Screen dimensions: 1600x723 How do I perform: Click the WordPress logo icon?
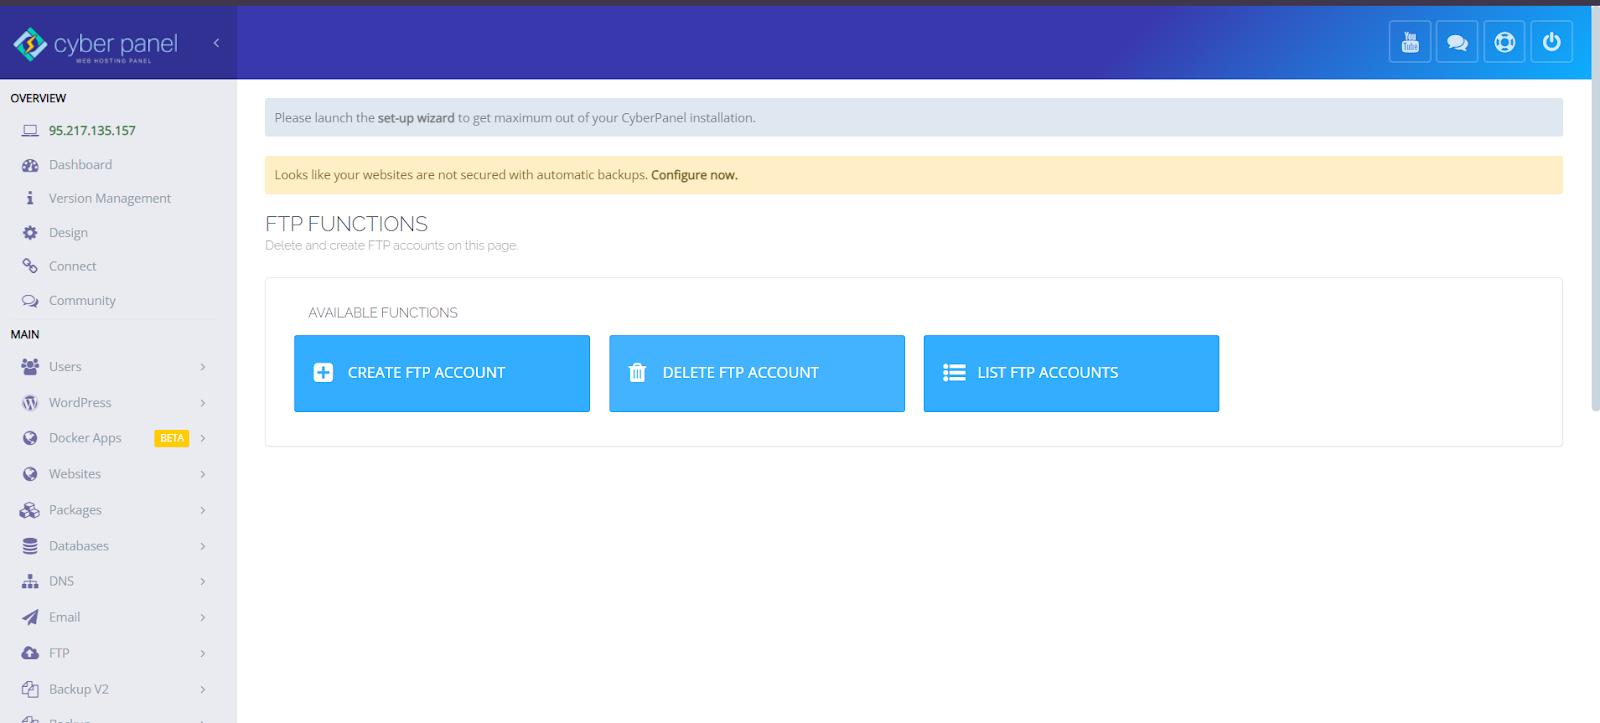tap(30, 403)
